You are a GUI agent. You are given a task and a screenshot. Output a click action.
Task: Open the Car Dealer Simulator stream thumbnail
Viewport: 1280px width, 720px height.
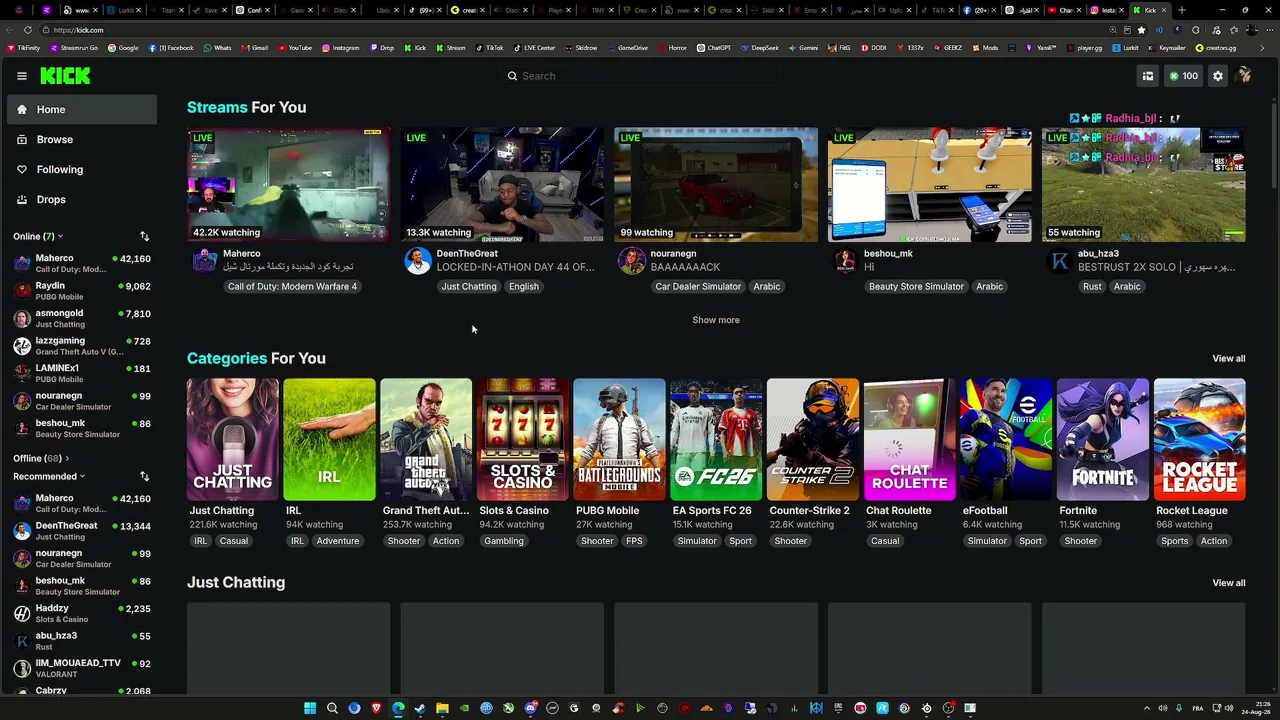[x=716, y=184]
